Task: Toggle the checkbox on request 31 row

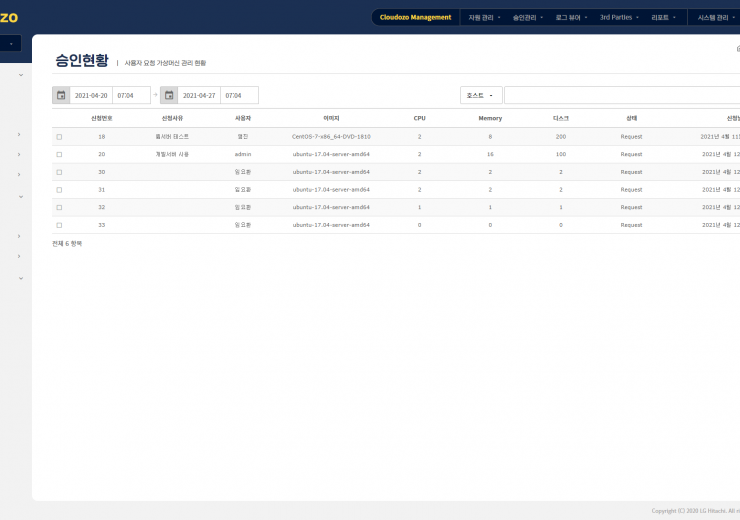Action: tap(59, 190)
